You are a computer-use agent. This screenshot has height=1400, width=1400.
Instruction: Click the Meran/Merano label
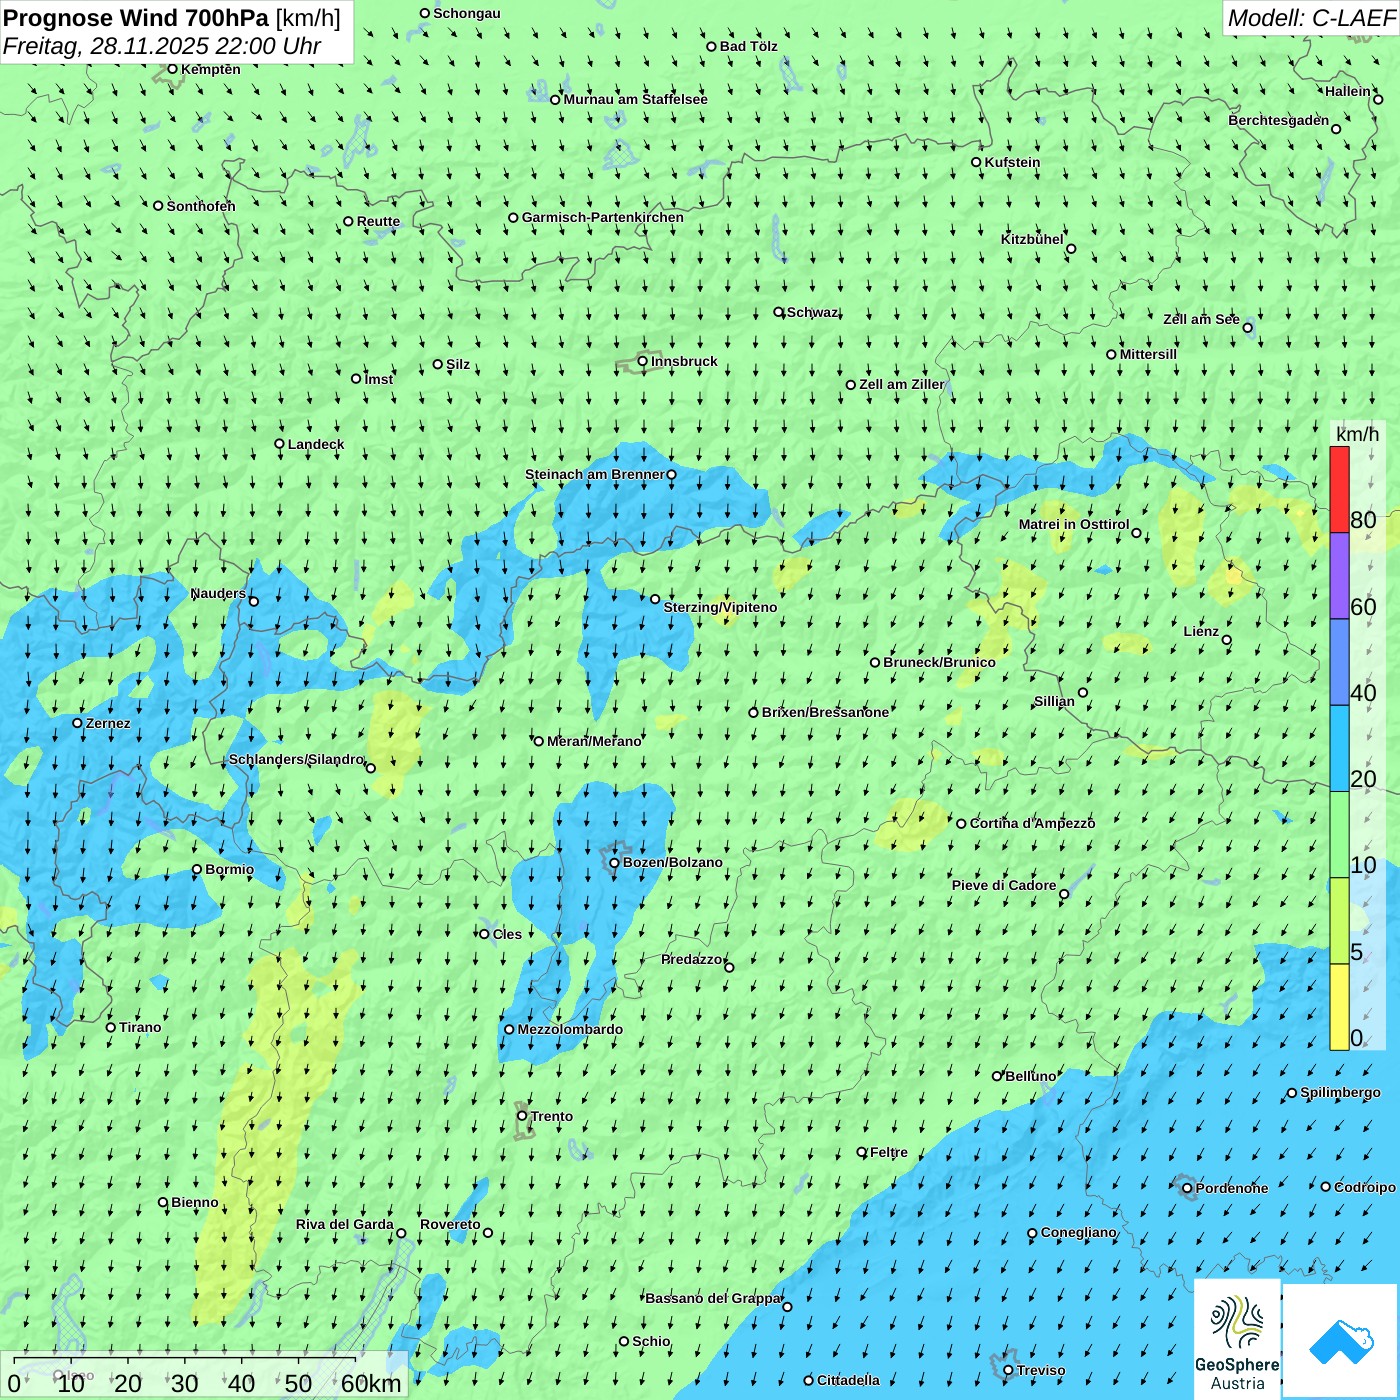click(594, 741)
